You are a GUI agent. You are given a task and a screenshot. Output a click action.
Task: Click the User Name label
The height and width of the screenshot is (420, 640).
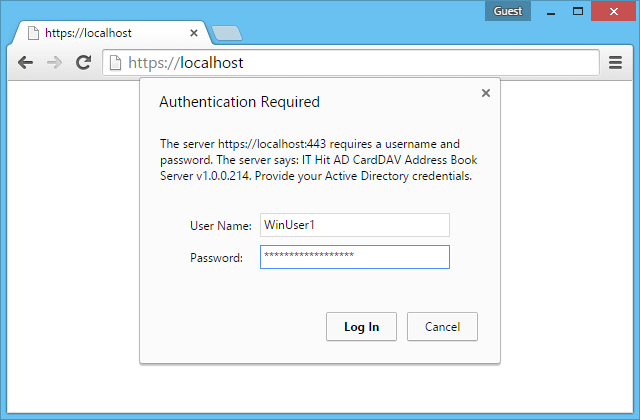221,226
